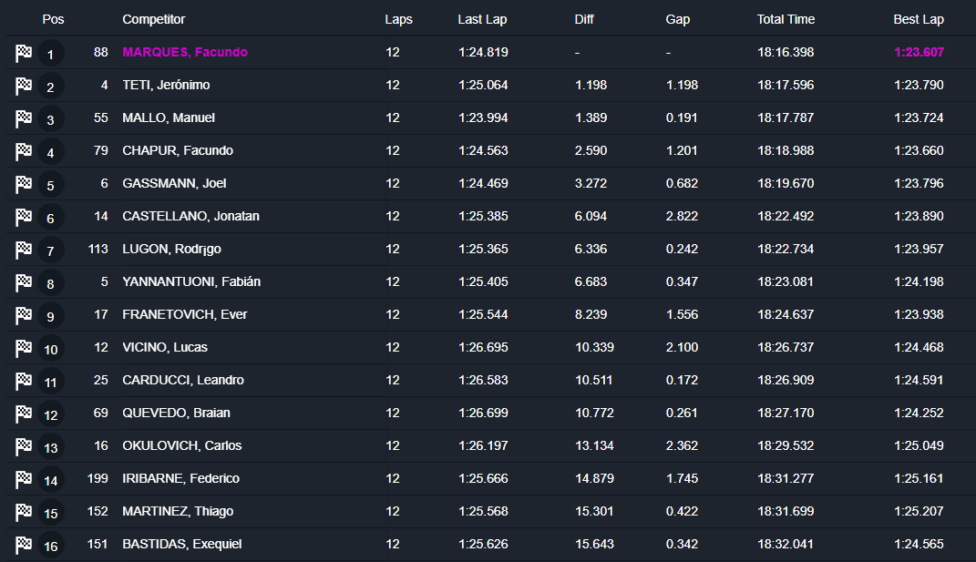Click the finish flag in TETI's row
Viewport: 976px width, 562px height.
click(x=24, y=86)
